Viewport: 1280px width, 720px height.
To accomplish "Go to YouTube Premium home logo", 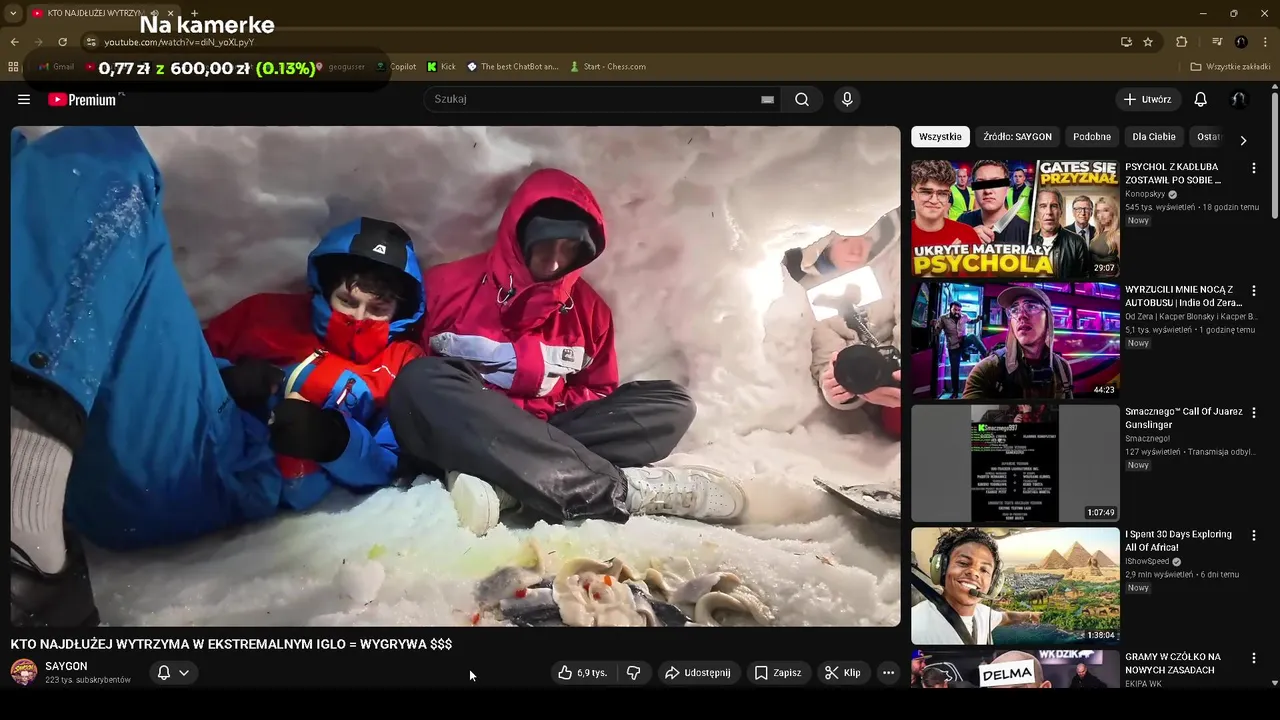I will (x=82, y=99).
